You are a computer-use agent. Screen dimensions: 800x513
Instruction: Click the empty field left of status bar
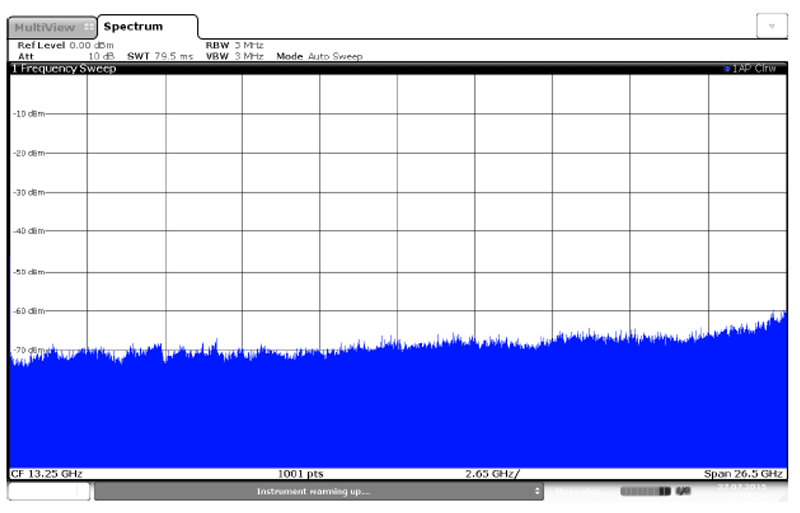point(50,491)
